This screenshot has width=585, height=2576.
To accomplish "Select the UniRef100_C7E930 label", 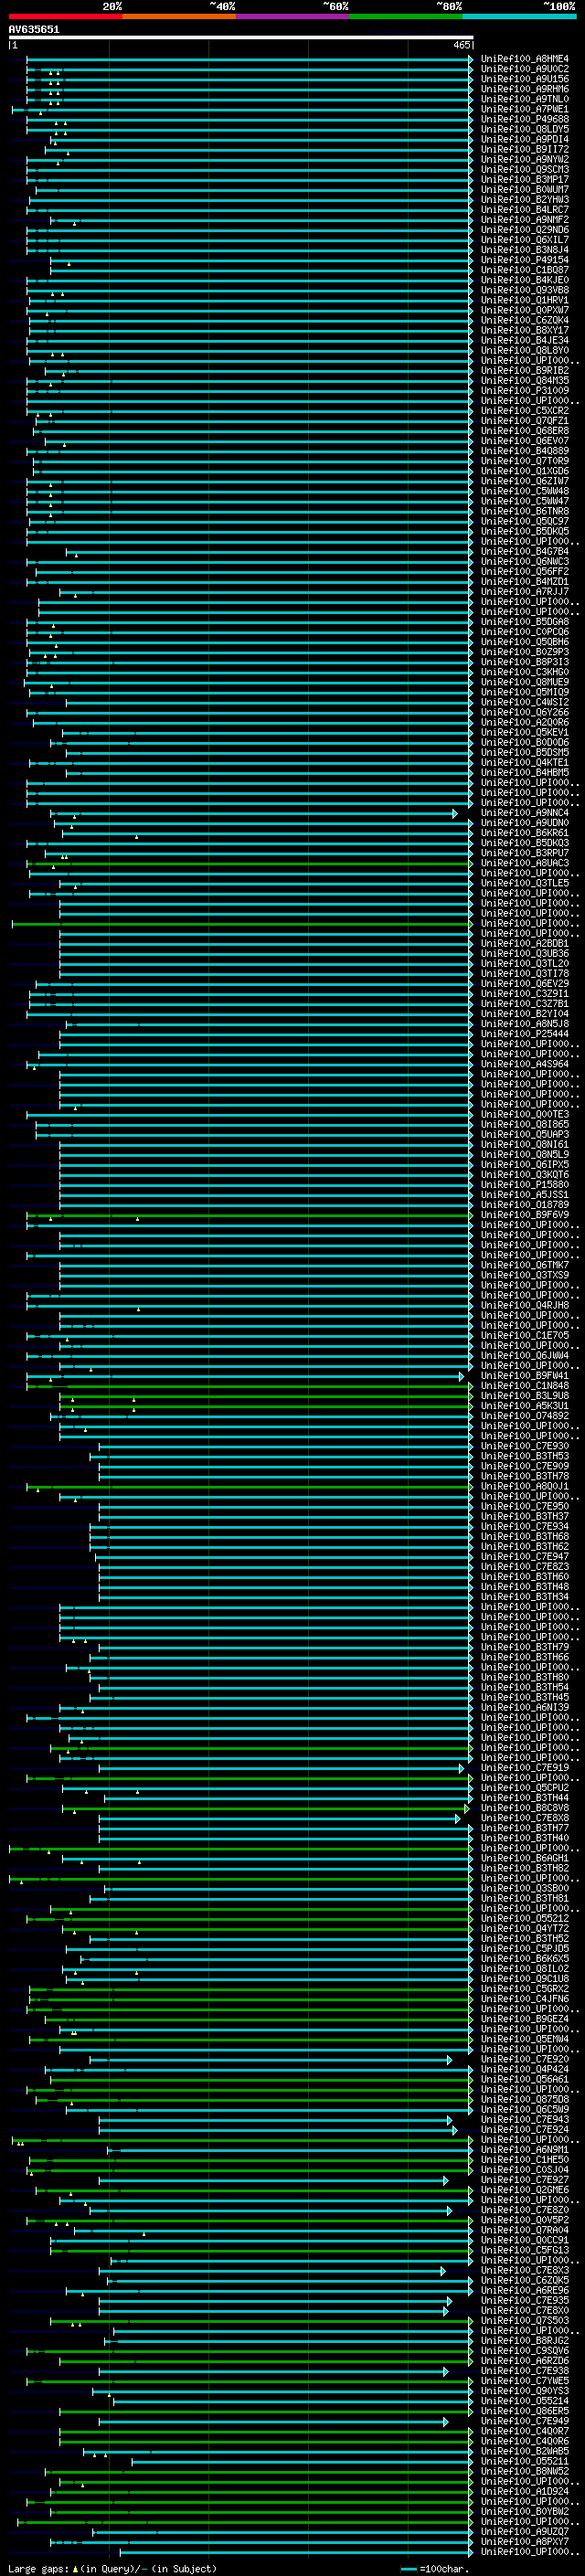I will (524, 1446).
